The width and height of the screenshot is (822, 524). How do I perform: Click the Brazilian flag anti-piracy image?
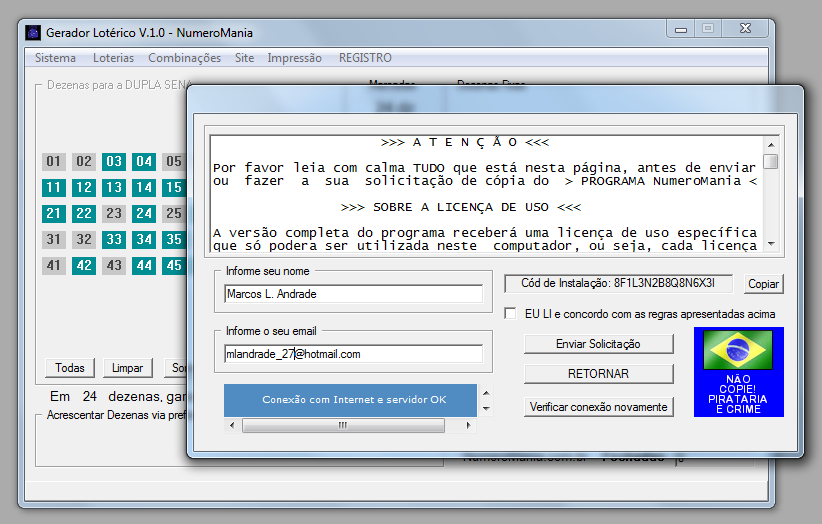tap(739, 372)
